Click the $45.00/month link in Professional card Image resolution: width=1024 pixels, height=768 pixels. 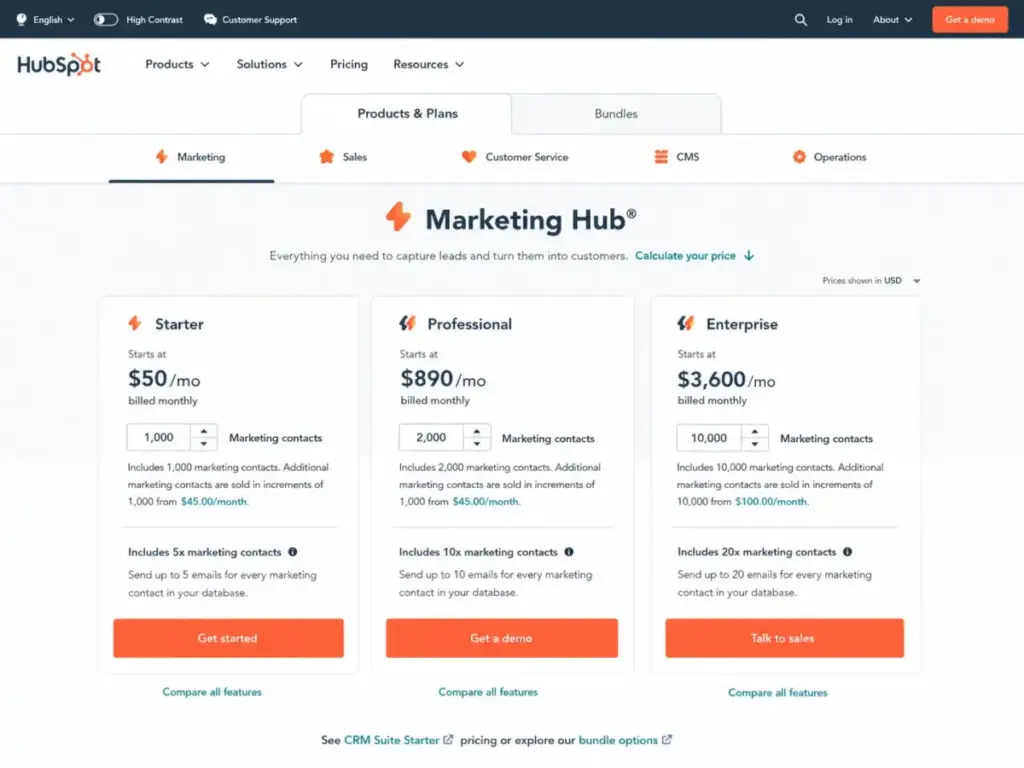coord(486,502)
